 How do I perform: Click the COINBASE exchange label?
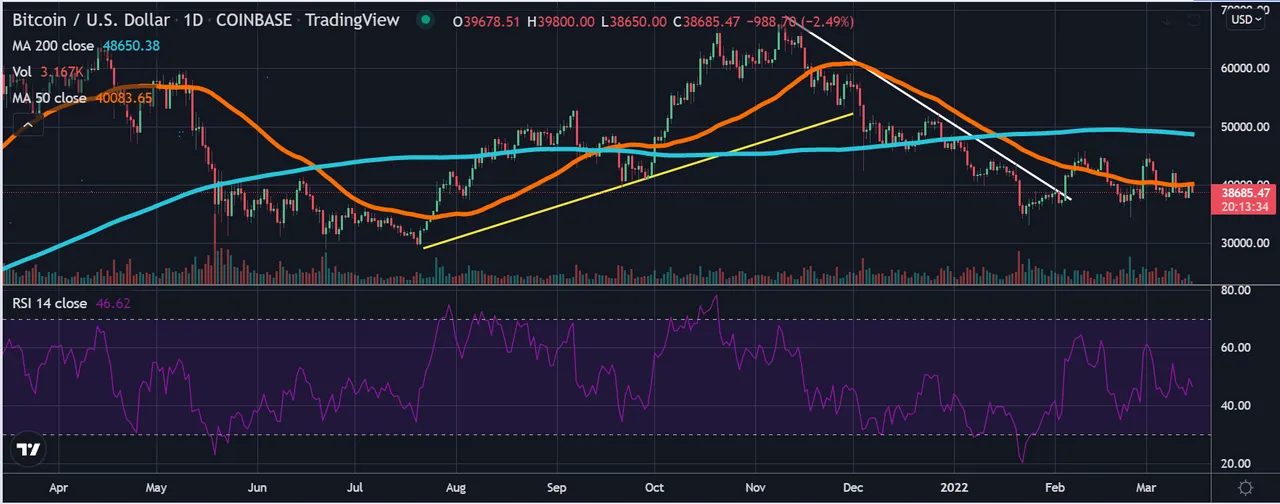click(x=253, y=20)
